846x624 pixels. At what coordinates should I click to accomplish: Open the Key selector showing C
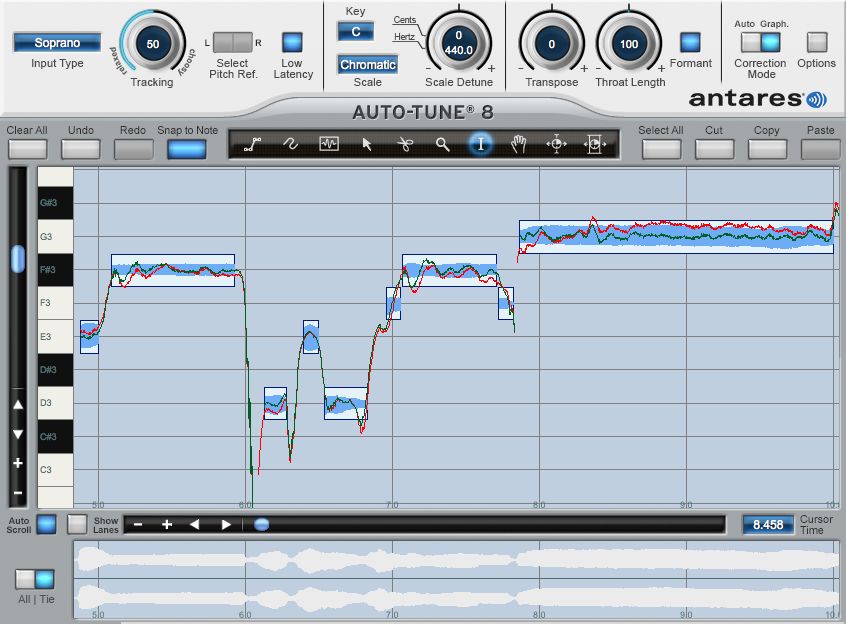click(356, 31)
